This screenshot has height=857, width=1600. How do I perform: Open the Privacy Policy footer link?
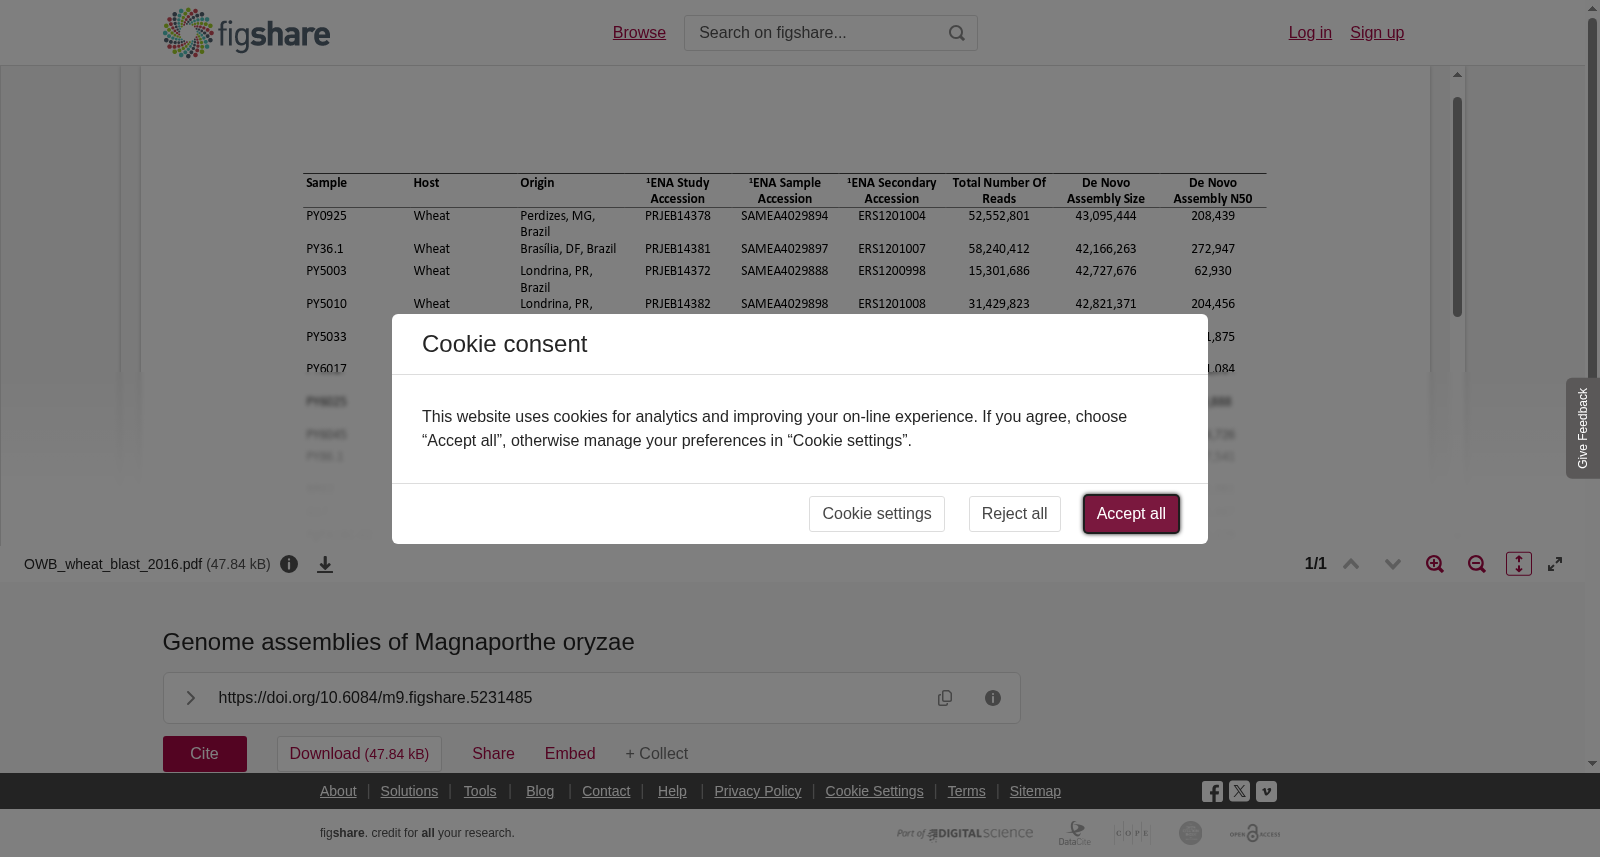(758, 791)
